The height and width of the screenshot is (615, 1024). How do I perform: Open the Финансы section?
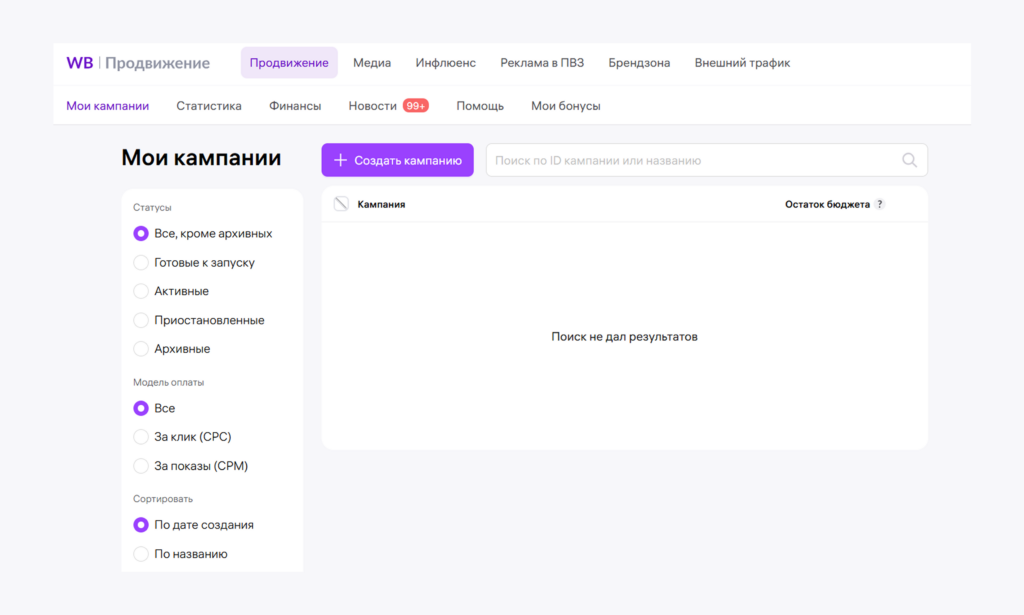pos(294,104)
